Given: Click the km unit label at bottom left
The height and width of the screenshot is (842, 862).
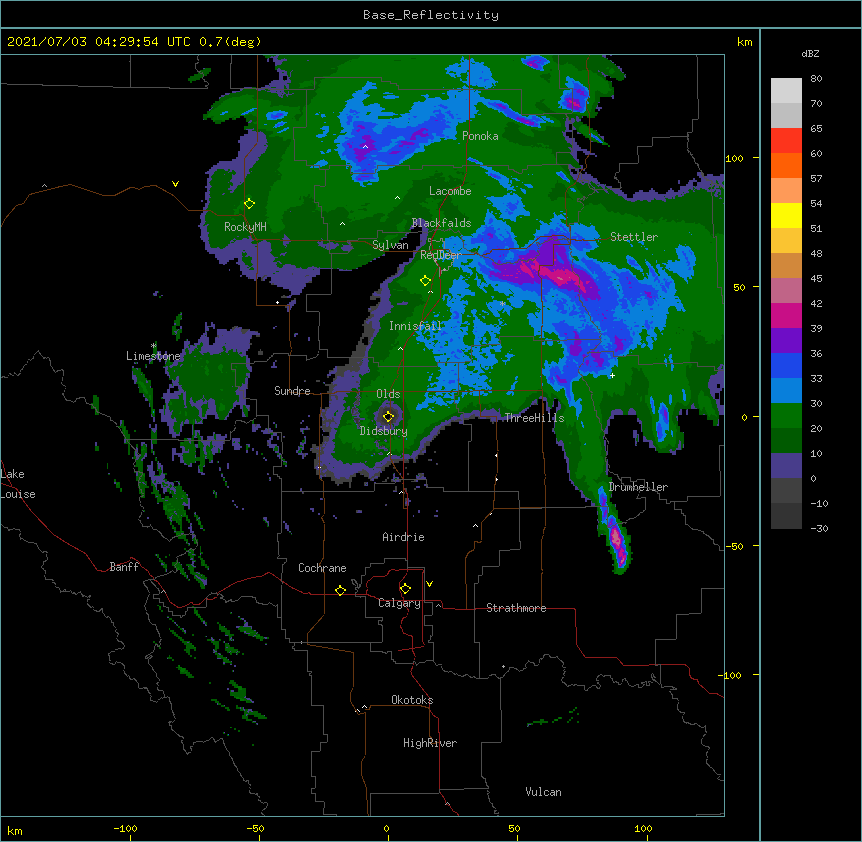Looking at the screenshot, I should pyautogui.click(x=15, y=830).
